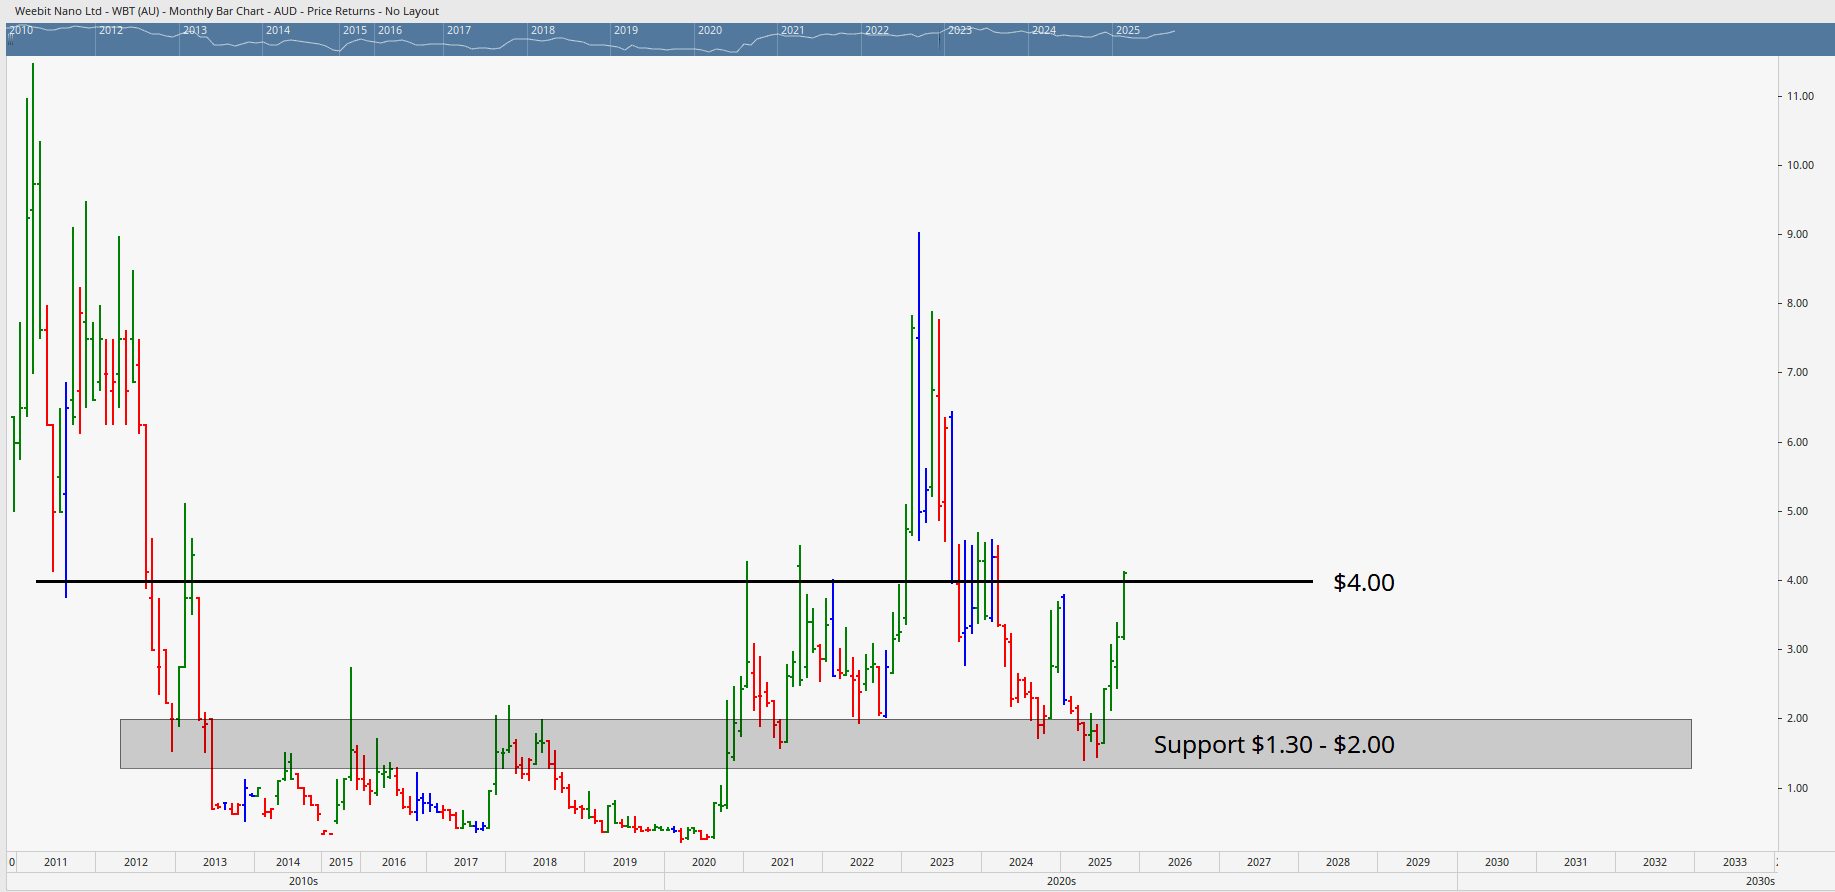Click 2028 on the bottom time axis
Viewport: 1835px width, 892px height.
tap(1338, 862)
